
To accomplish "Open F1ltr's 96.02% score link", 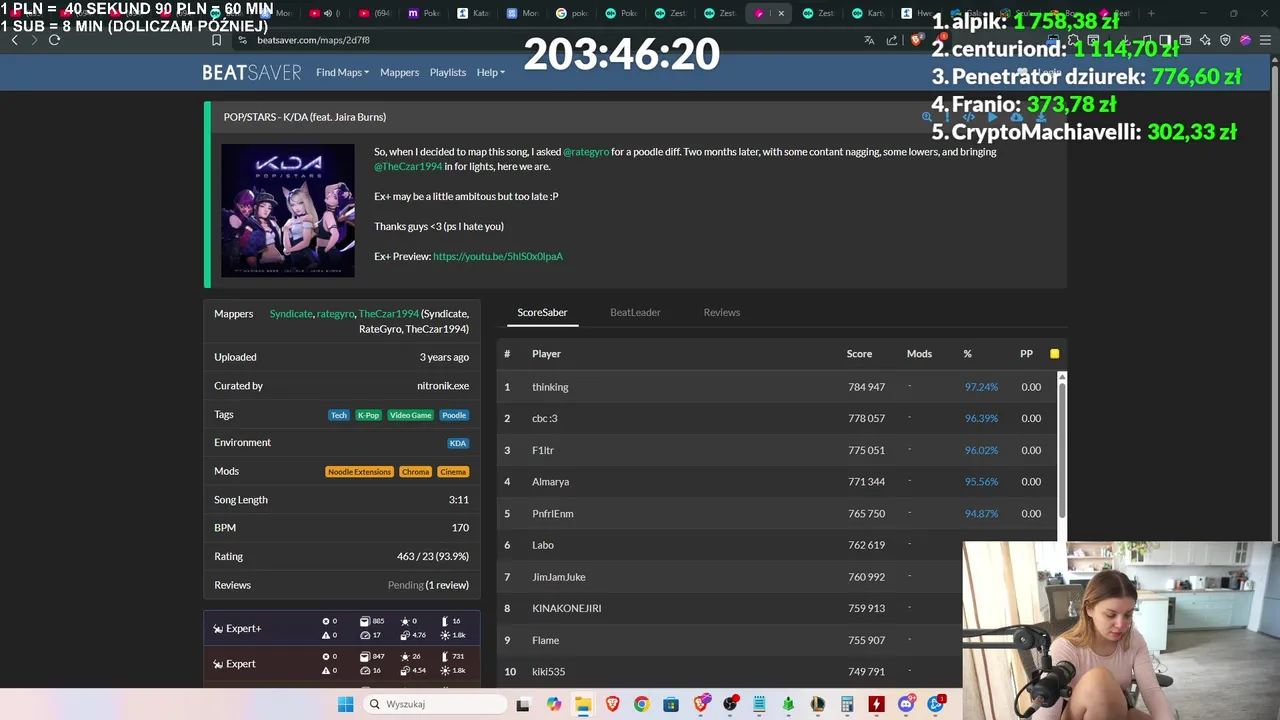I will pos(981,450).
